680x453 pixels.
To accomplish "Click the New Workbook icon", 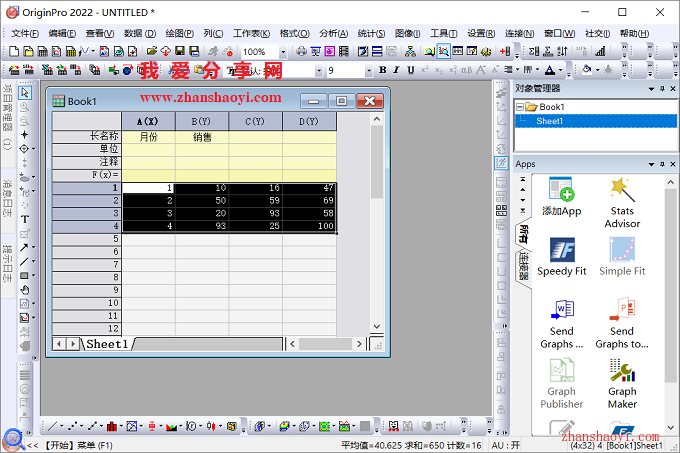I will click(x=42, y=52).
